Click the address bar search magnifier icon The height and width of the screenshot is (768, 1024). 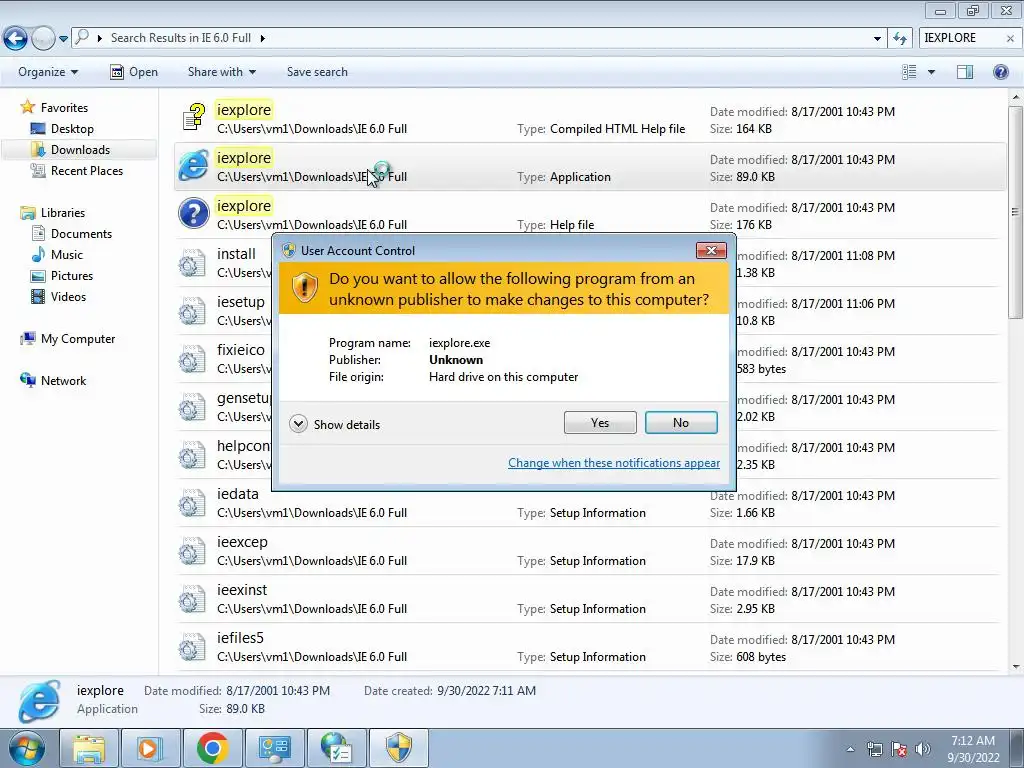82,37
